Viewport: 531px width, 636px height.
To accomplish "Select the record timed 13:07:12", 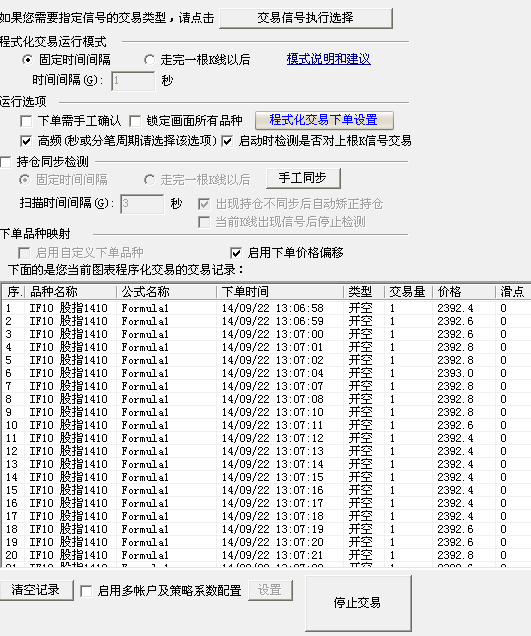I will 266,438.
